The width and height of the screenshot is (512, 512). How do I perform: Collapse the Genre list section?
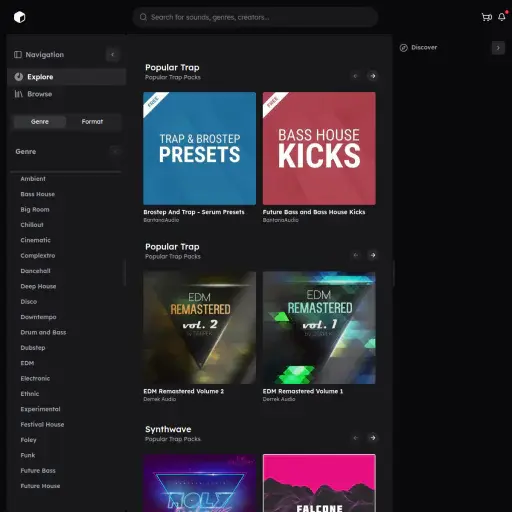point(115,152)
